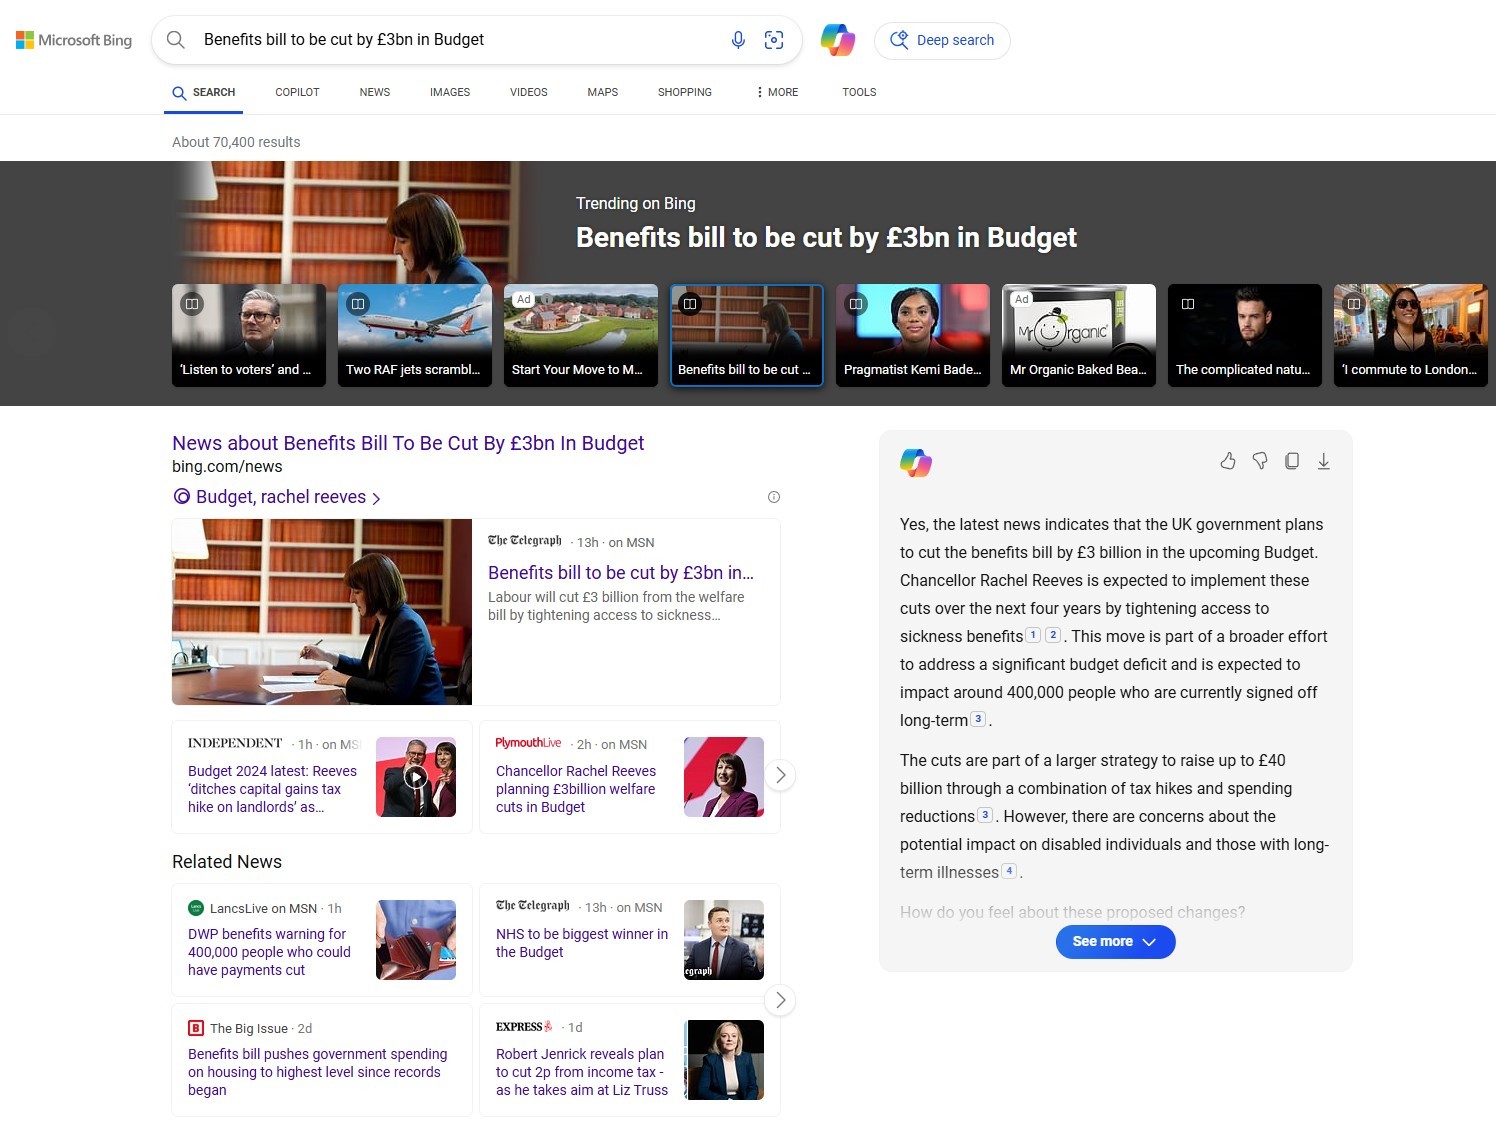Show next Related News stories arrow
Image resolution: width=1496 pixels, height=1130 pixels.
coord(780,1000)
